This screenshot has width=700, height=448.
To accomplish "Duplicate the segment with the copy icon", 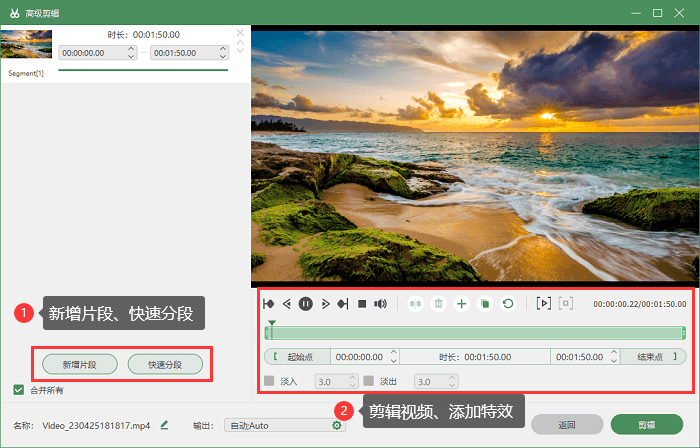I will pyautogui.click(x=485, y=304).
